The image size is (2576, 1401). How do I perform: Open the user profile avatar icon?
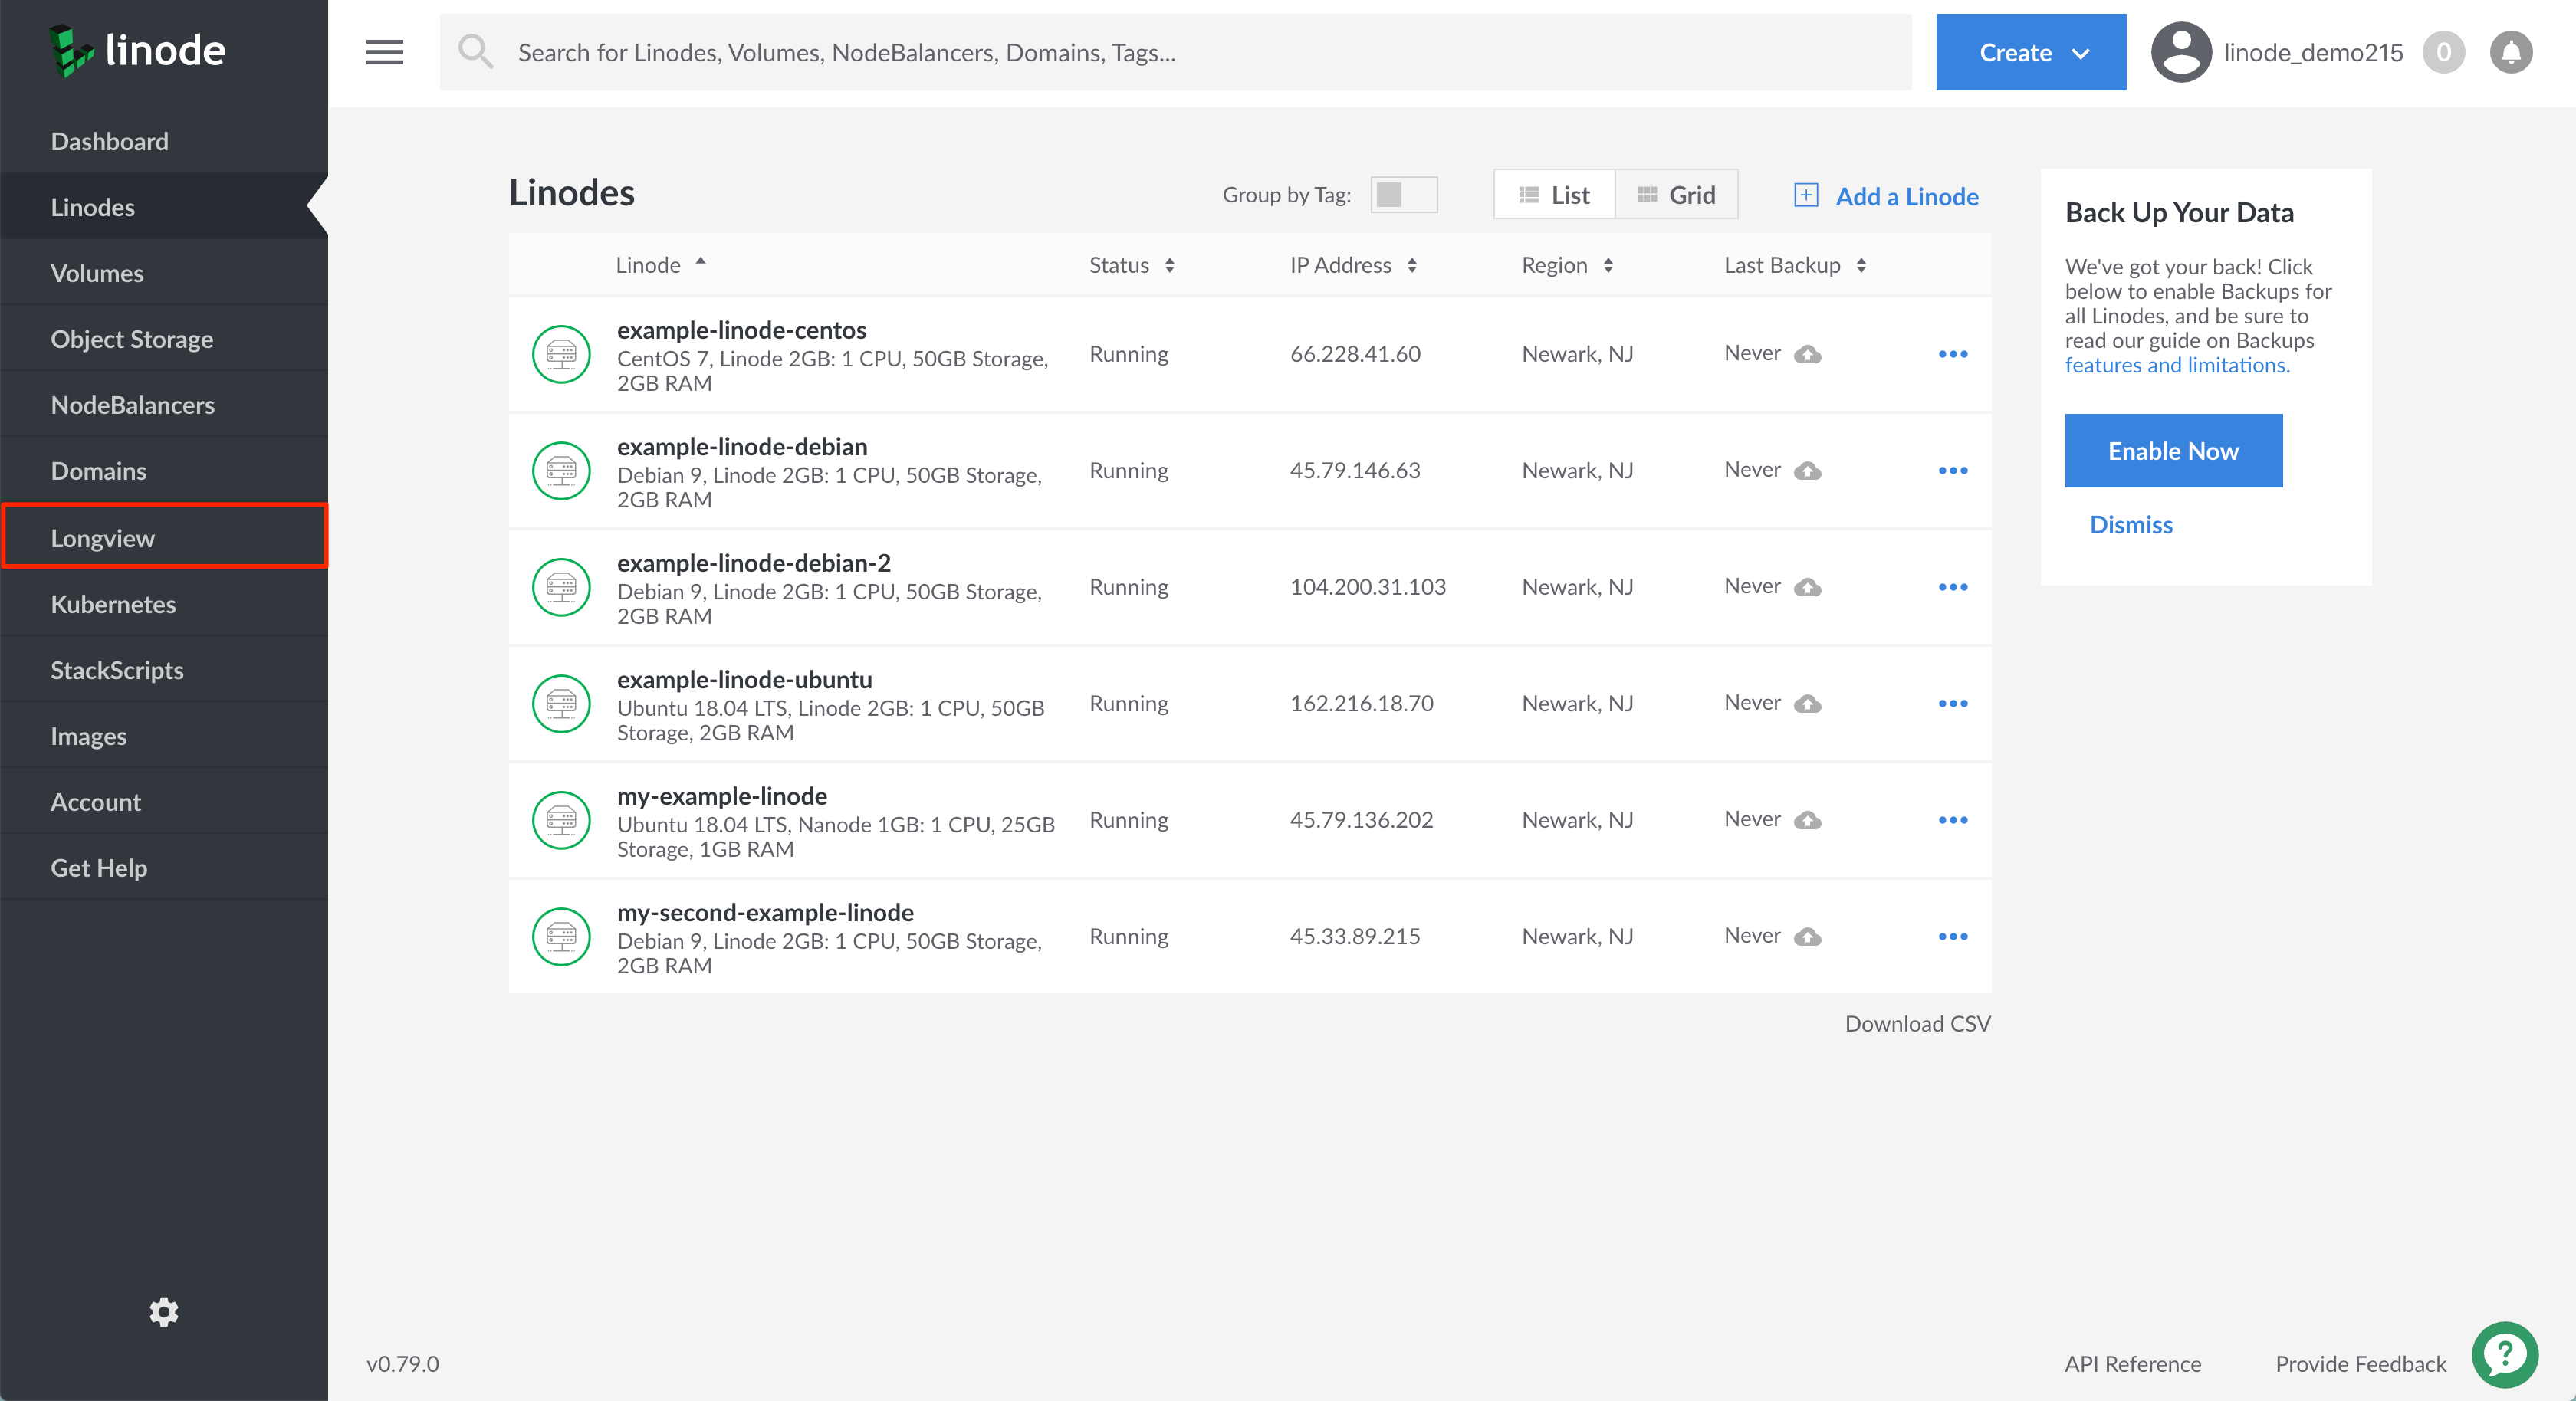click(x=2181, y=52)
